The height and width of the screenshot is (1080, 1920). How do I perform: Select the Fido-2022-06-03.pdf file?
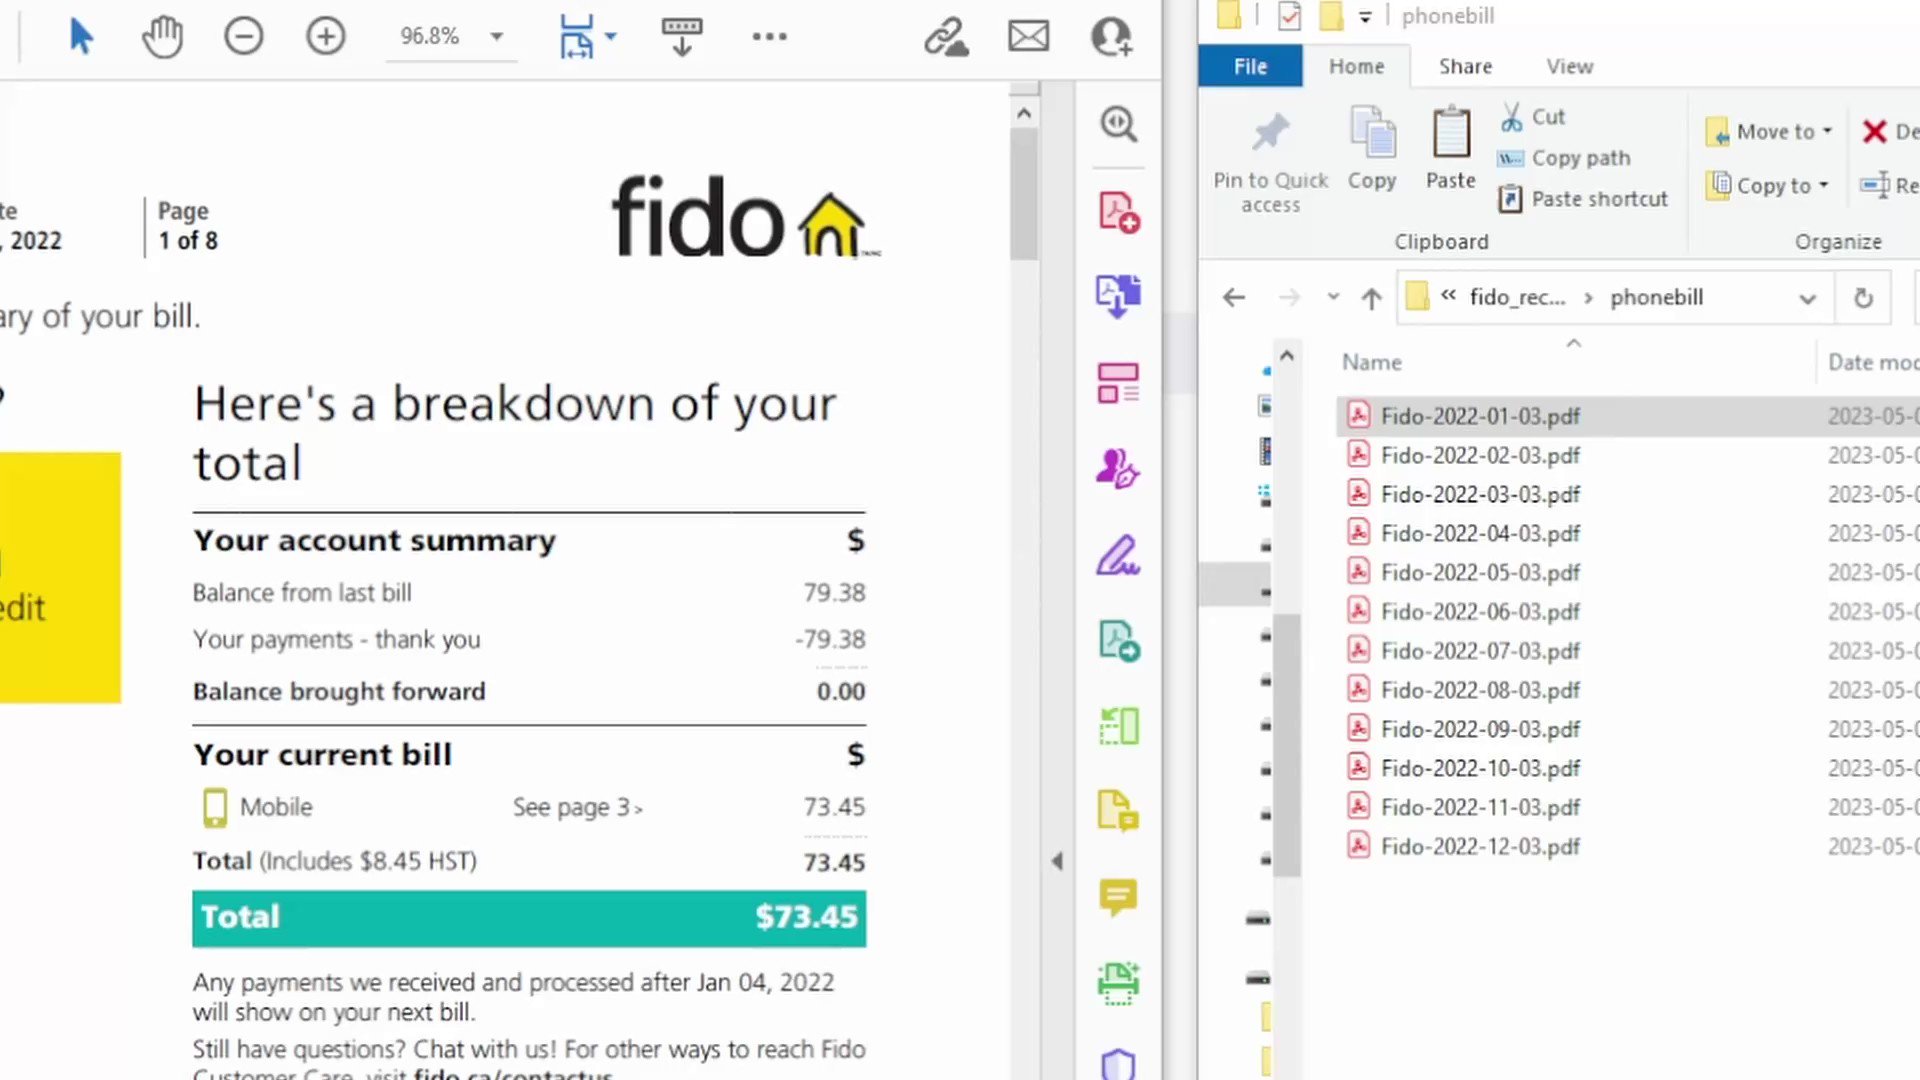1480,611
